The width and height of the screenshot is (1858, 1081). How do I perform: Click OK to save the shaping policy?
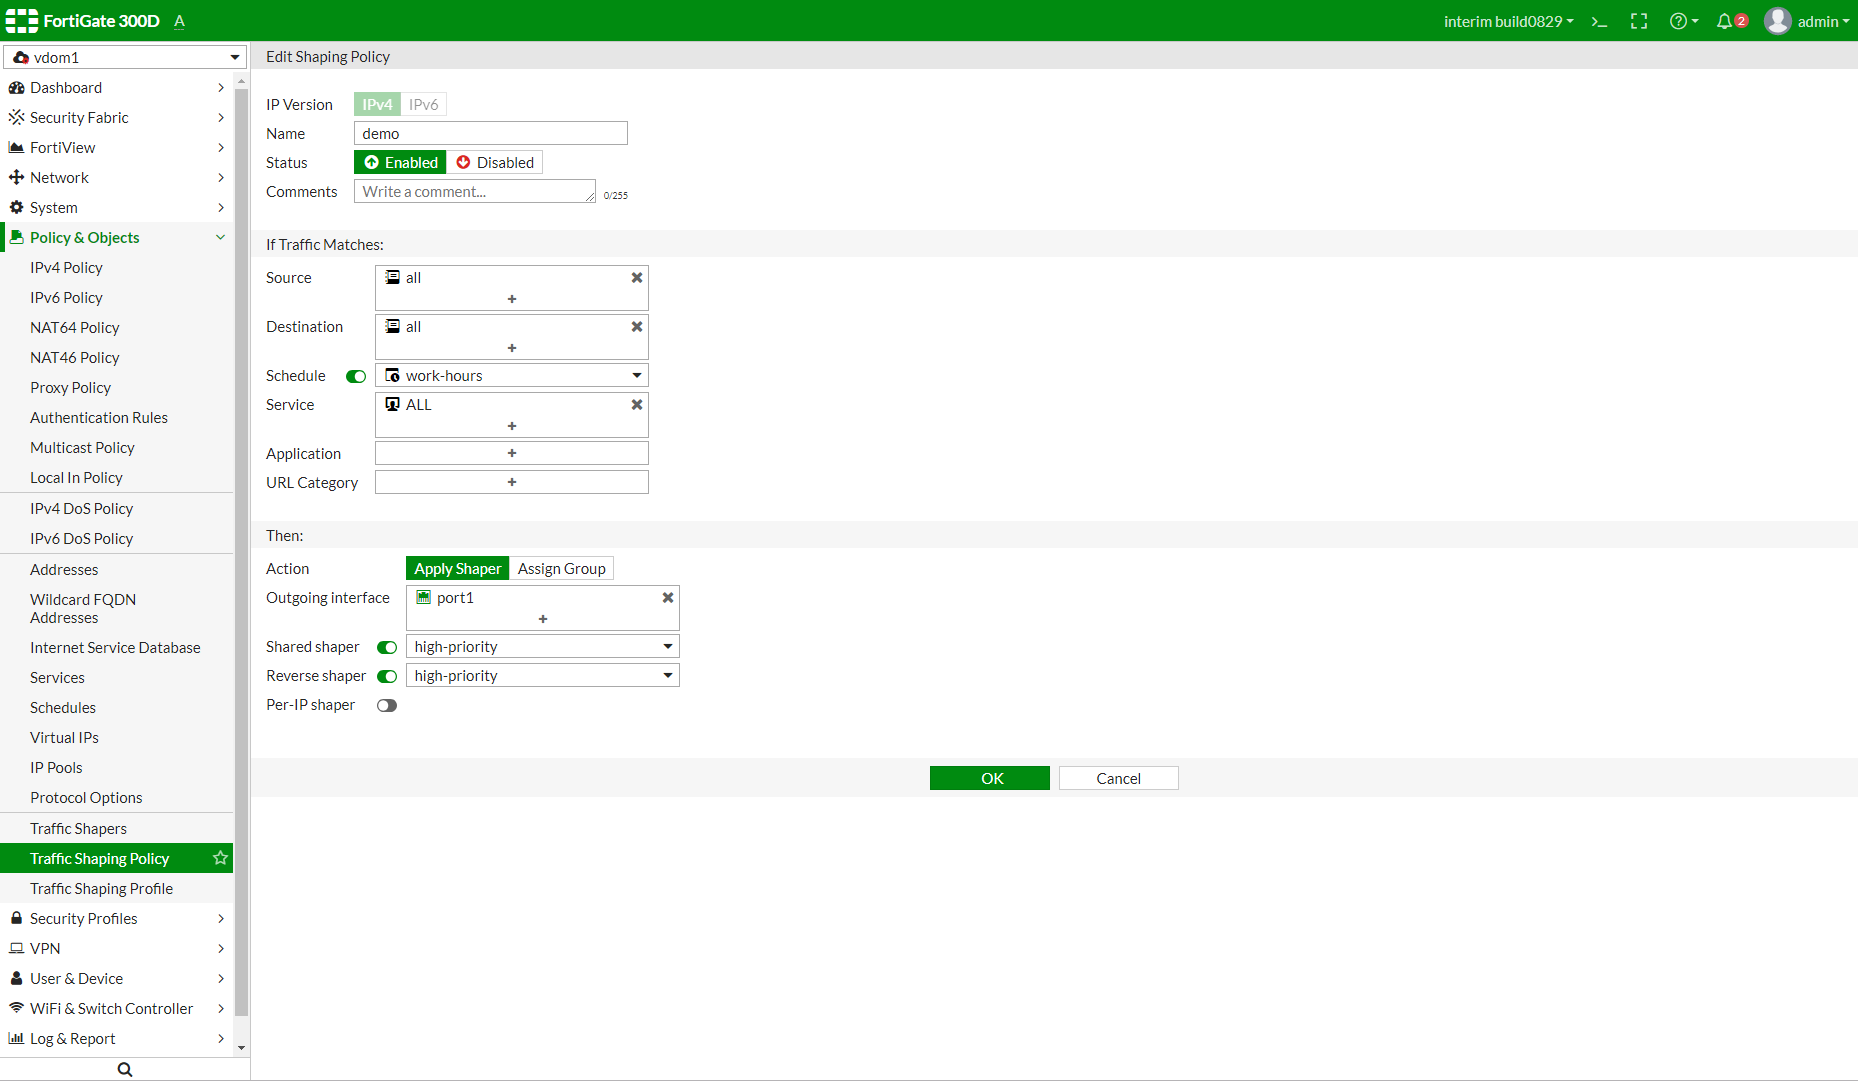tap(989, 778)
